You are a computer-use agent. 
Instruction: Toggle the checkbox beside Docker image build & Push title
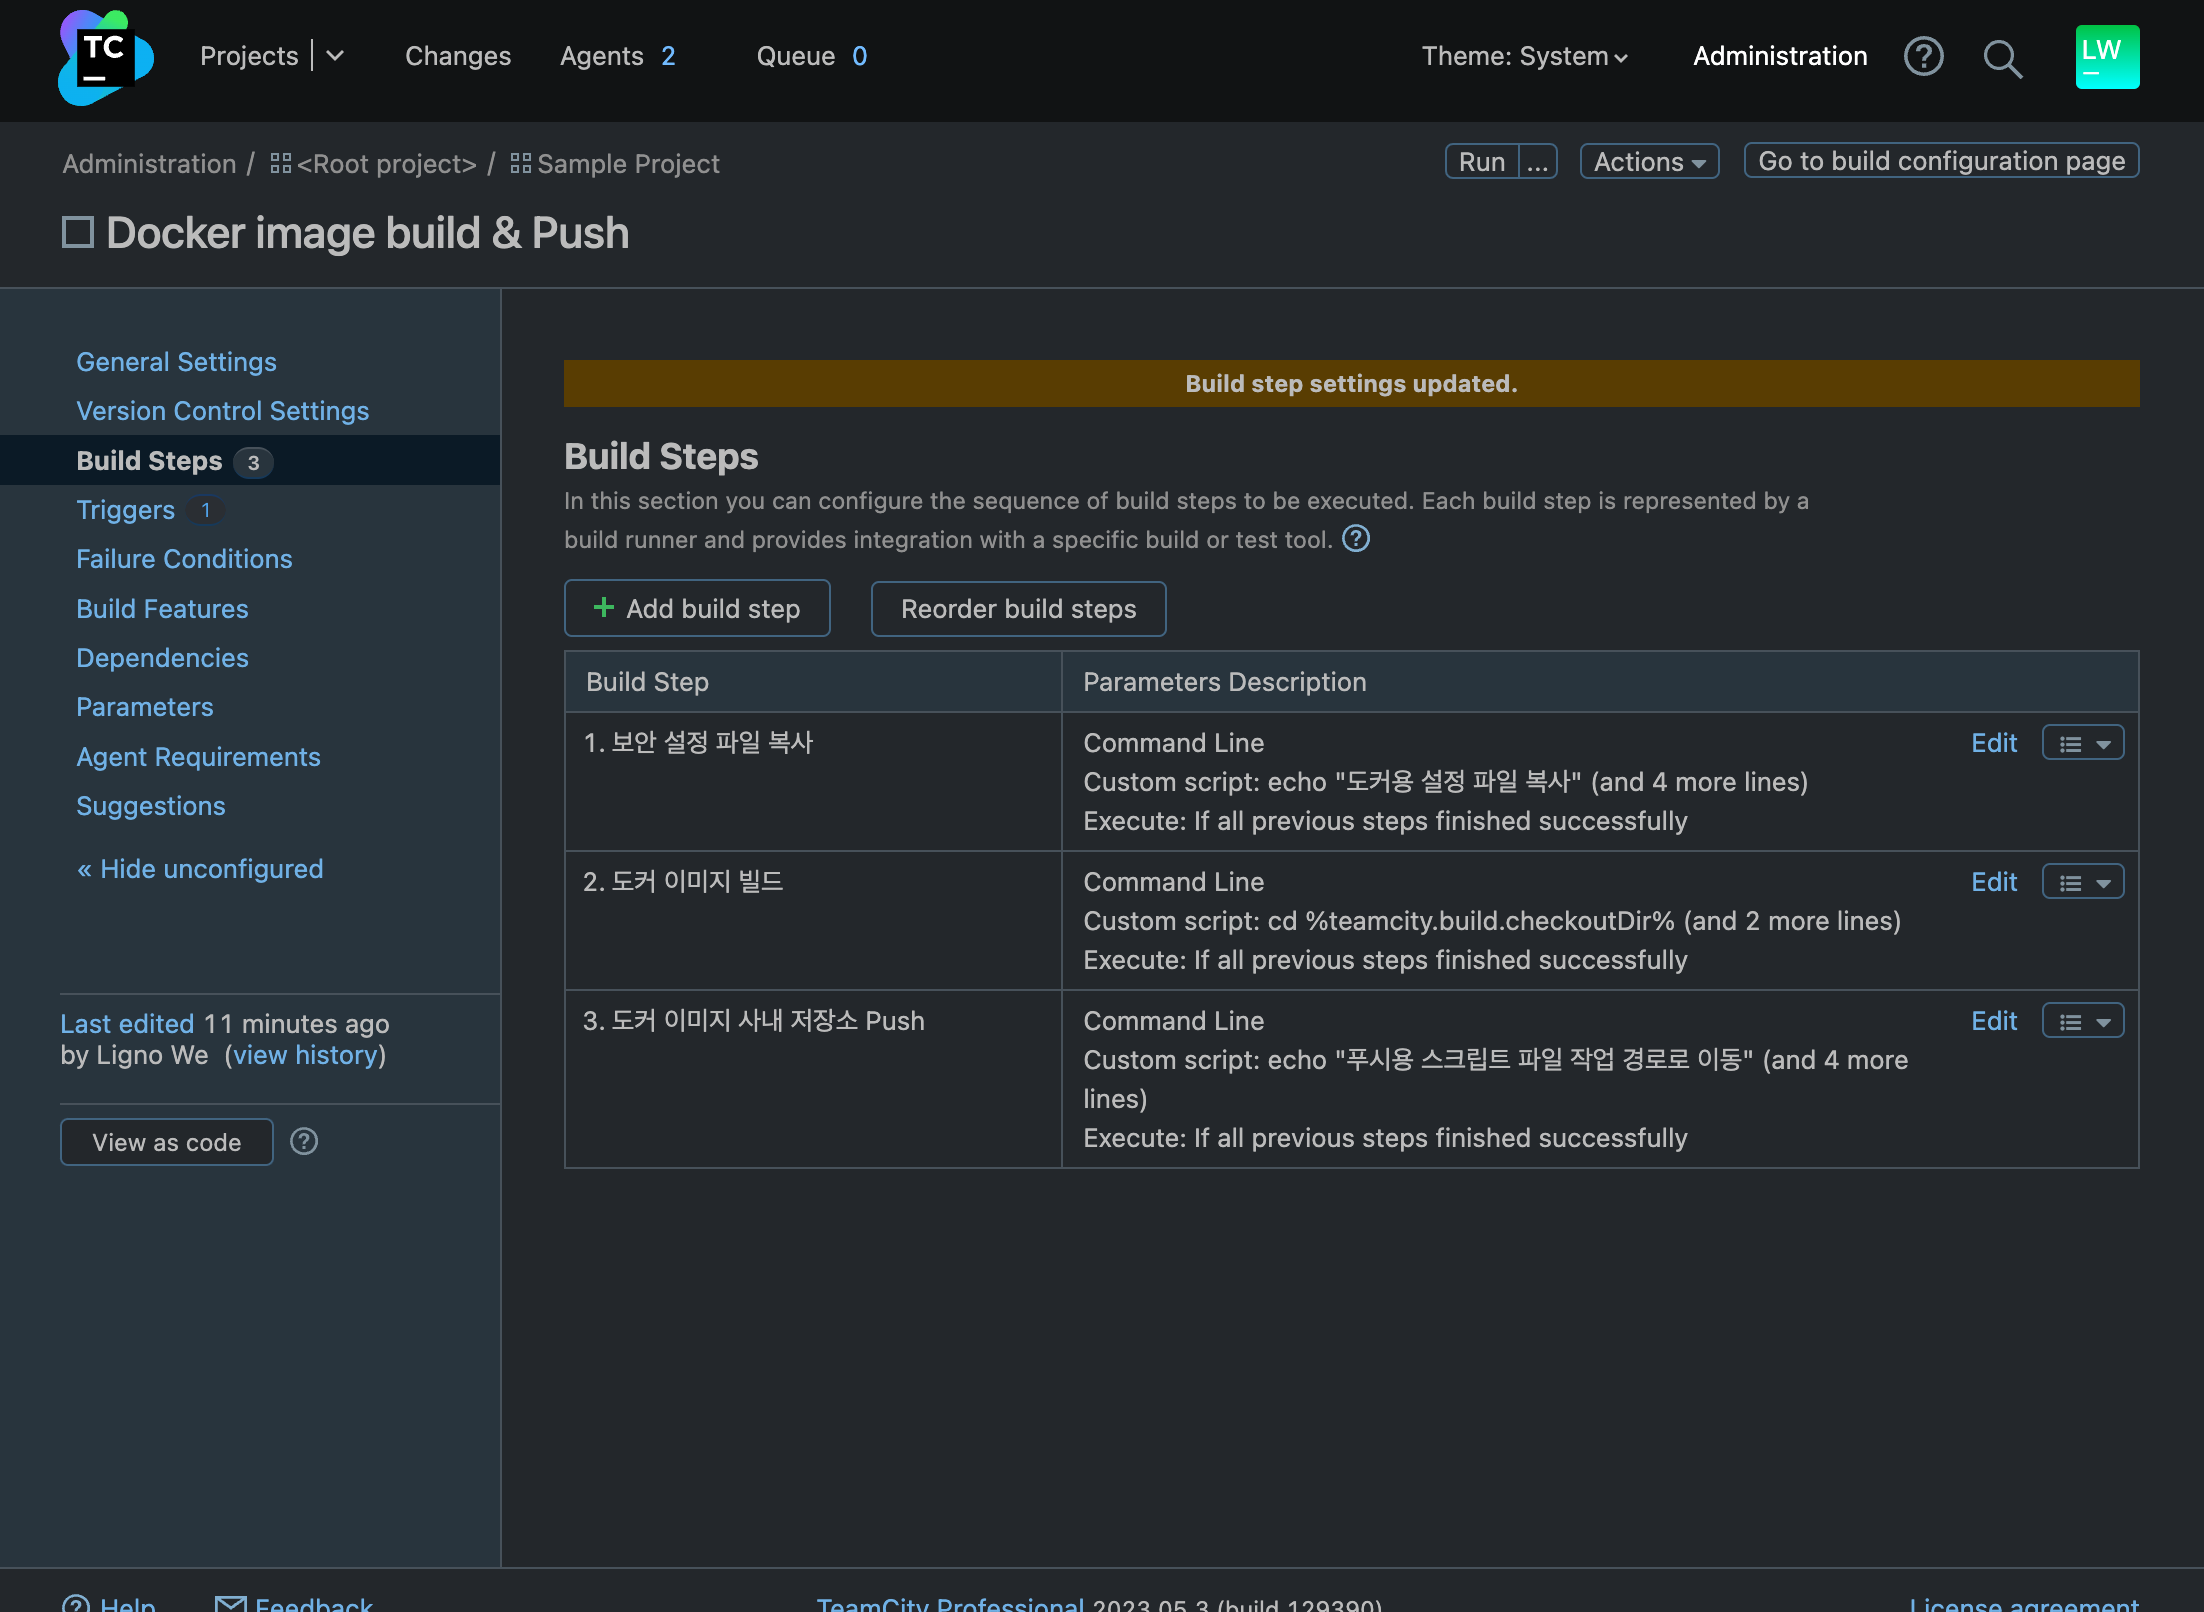coord(78,233)
